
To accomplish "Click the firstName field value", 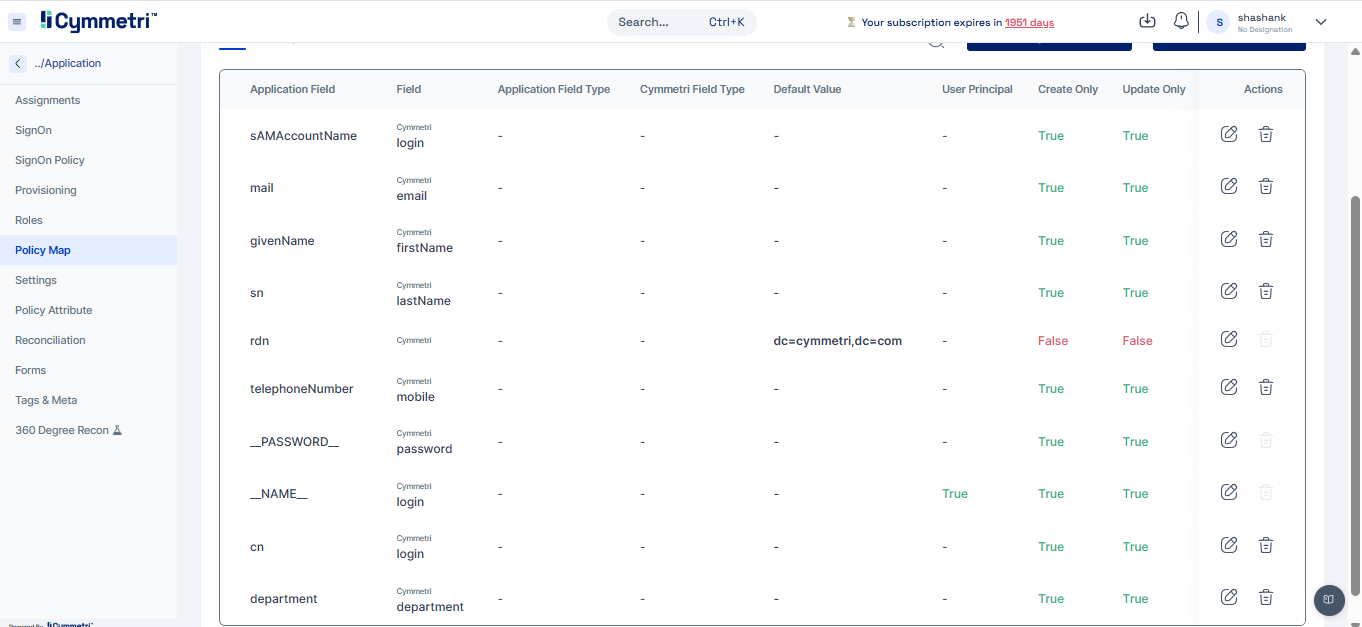I will 425,248.
